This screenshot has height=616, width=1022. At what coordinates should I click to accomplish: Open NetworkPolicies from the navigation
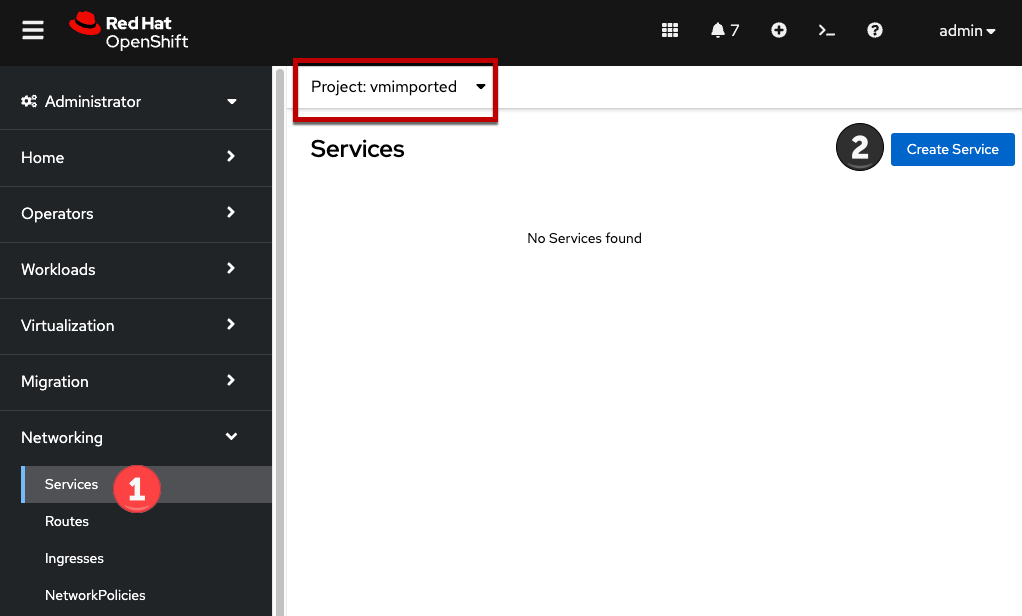[x=95, y=595]
